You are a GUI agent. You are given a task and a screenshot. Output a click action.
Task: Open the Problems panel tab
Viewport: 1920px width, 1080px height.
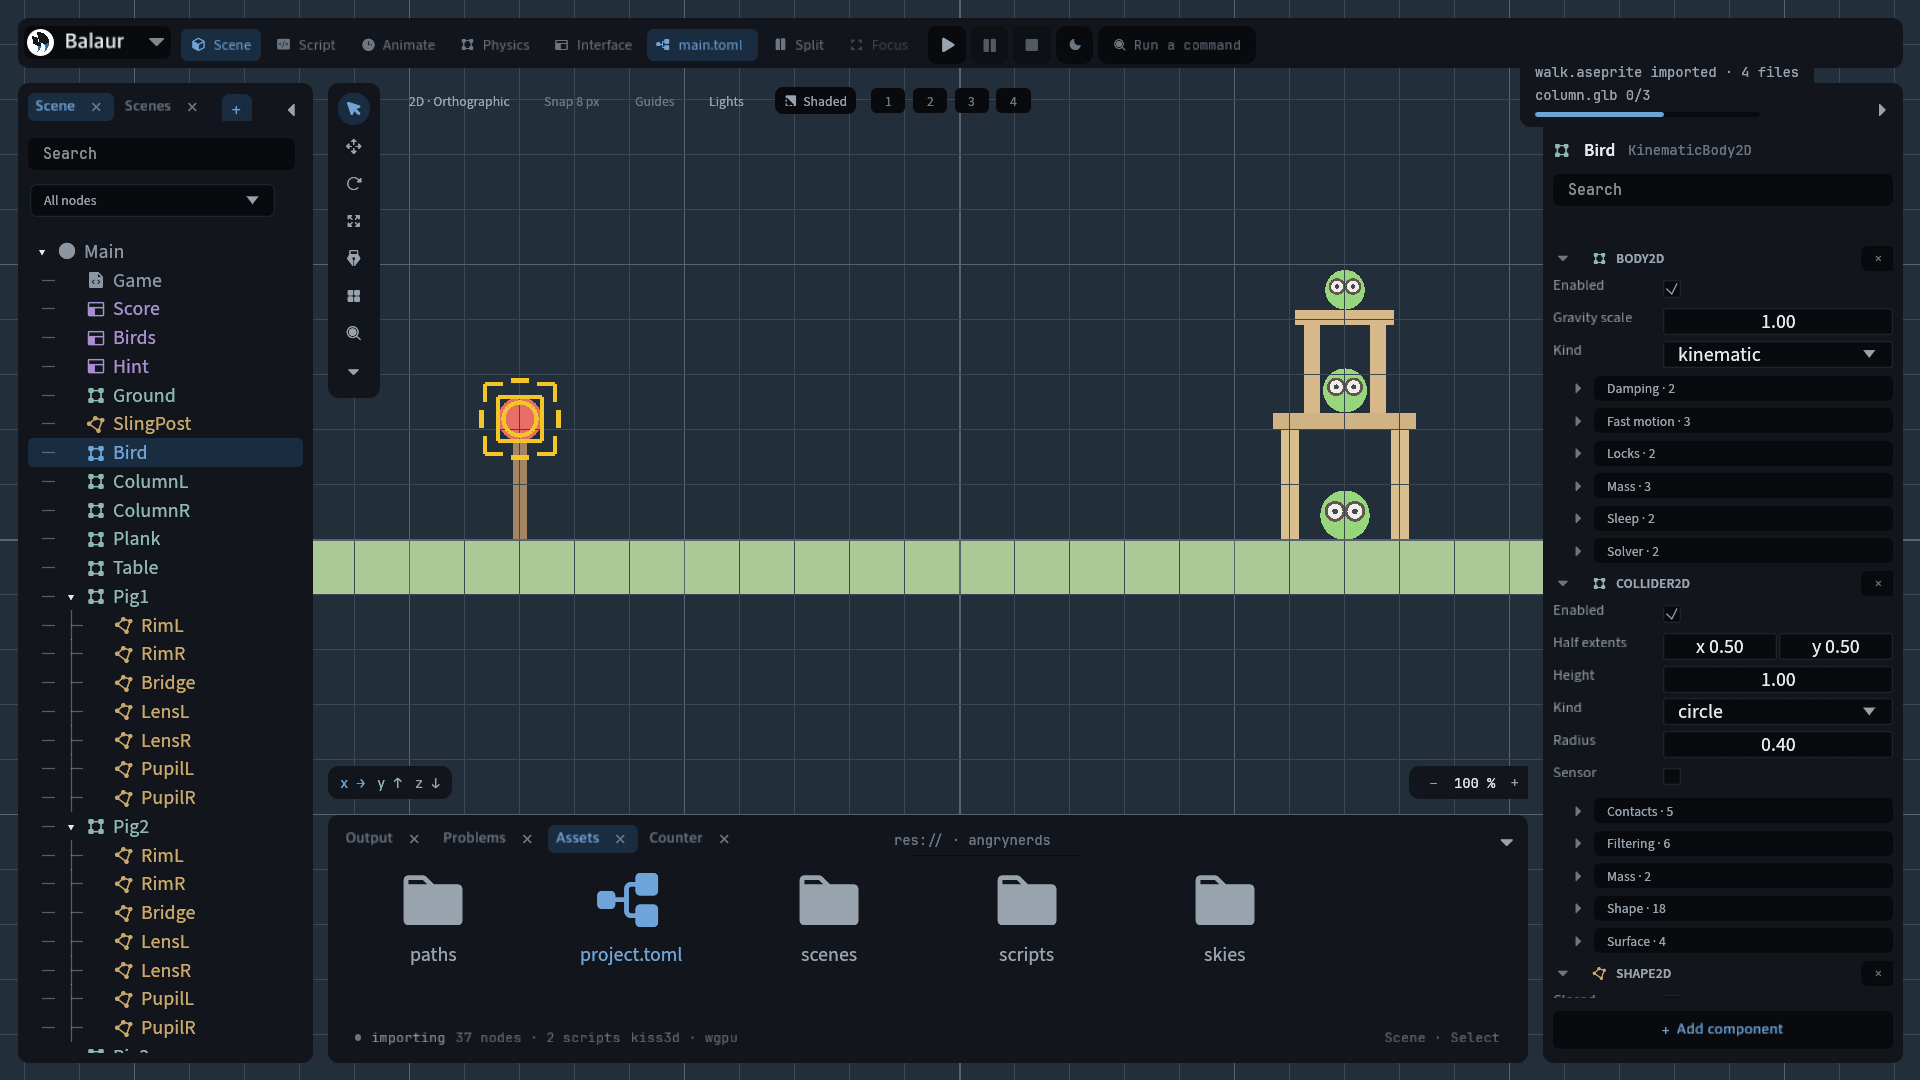(x=474, y=839)
